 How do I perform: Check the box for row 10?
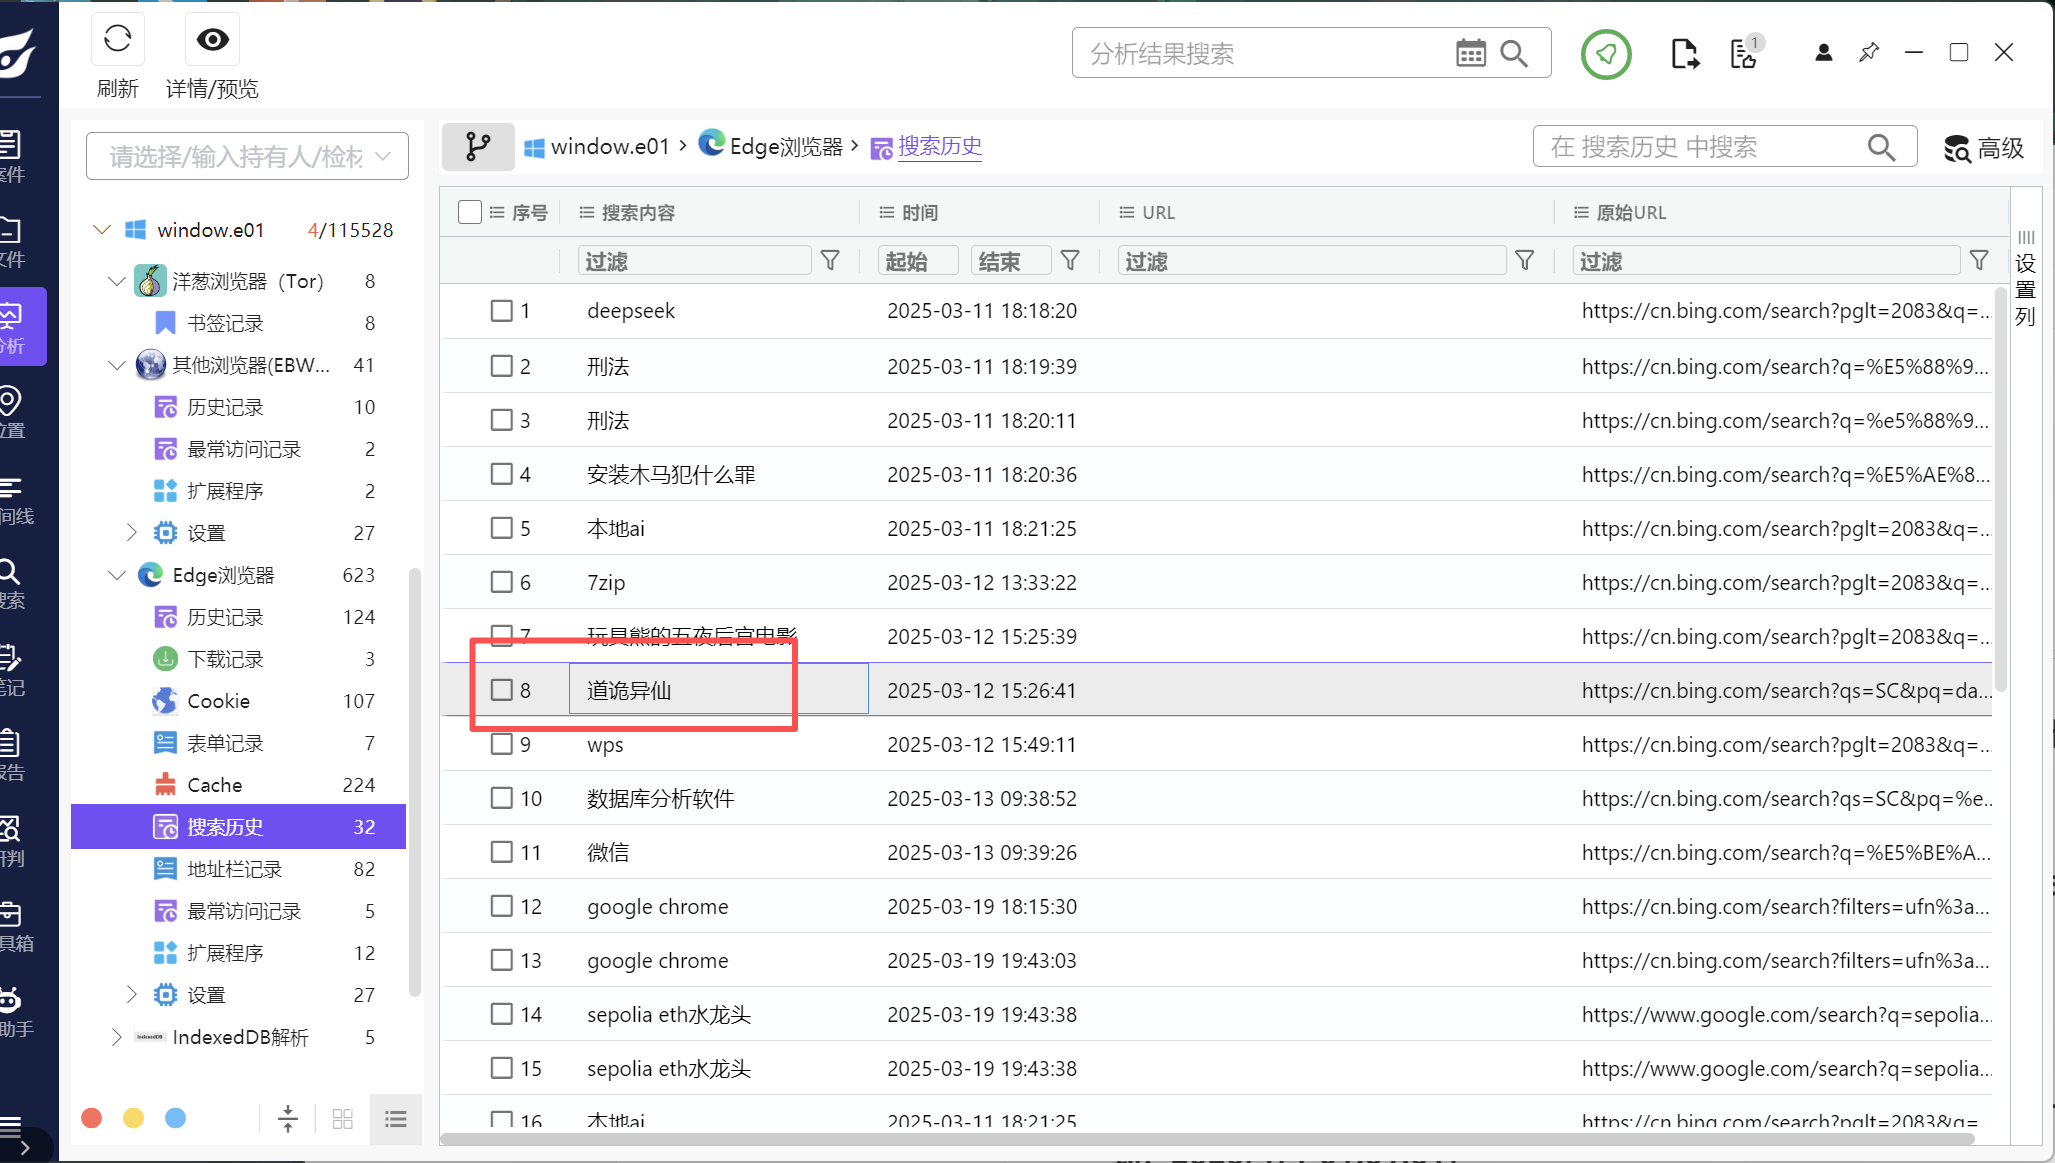pyautogui.click(x=502, y=798)
